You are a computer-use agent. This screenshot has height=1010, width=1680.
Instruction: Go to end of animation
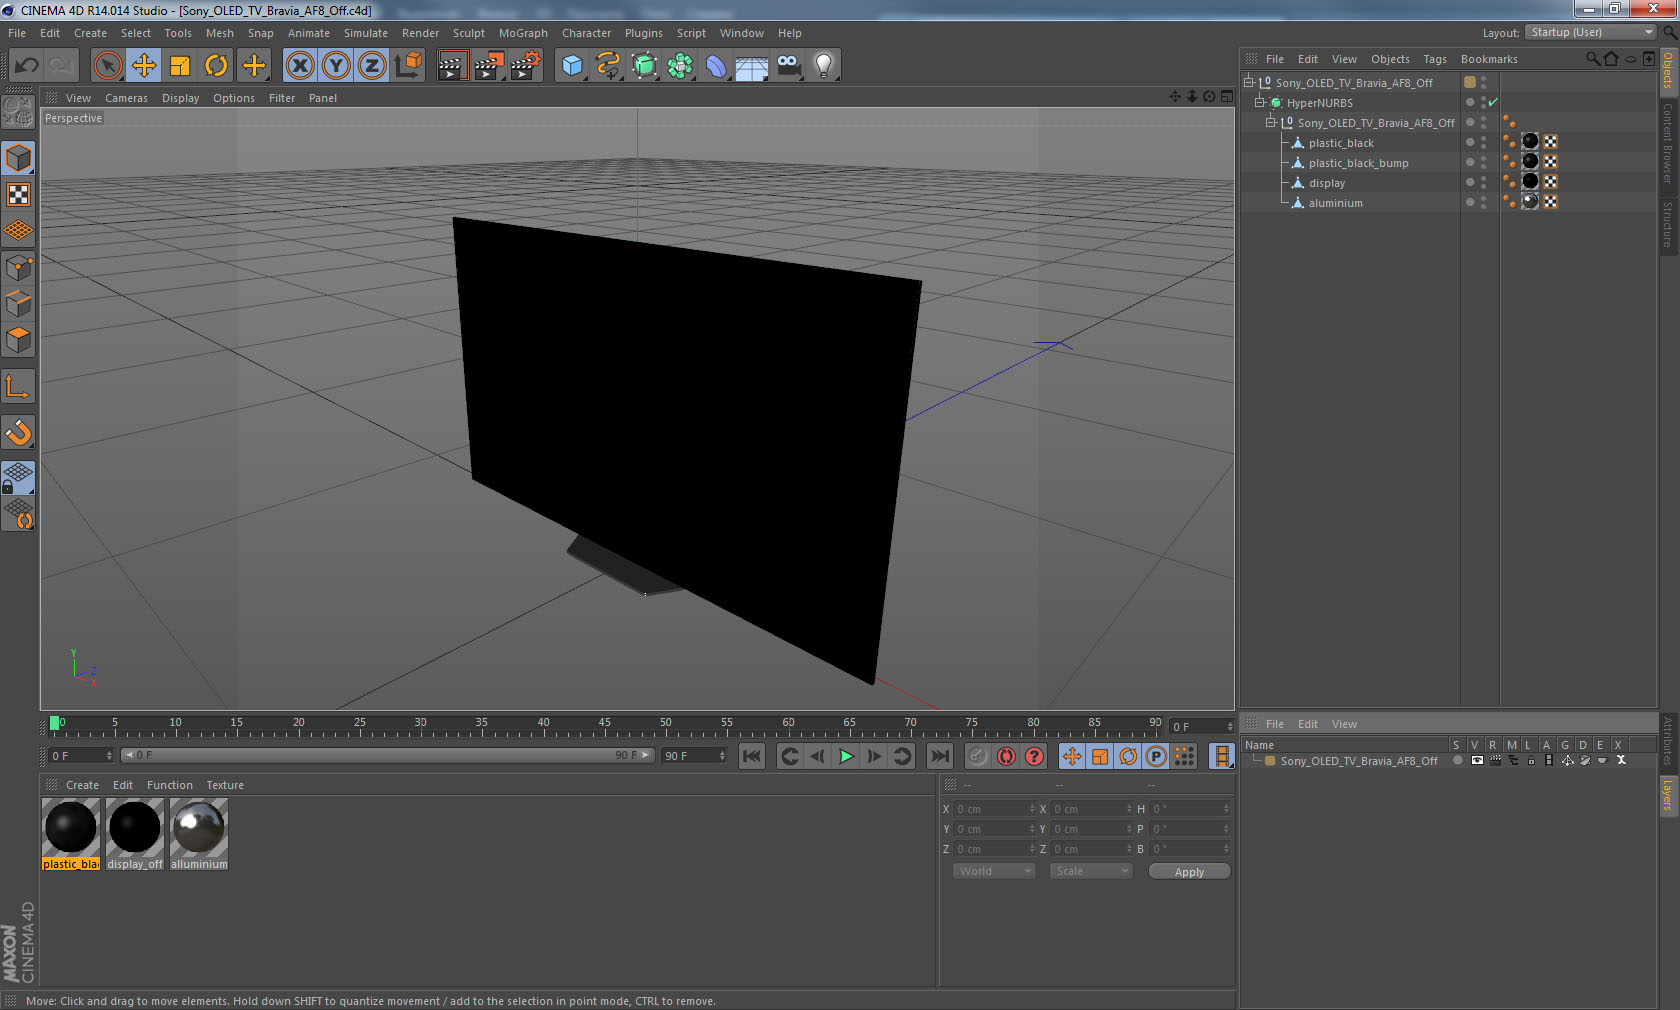(x=940, y=756)
